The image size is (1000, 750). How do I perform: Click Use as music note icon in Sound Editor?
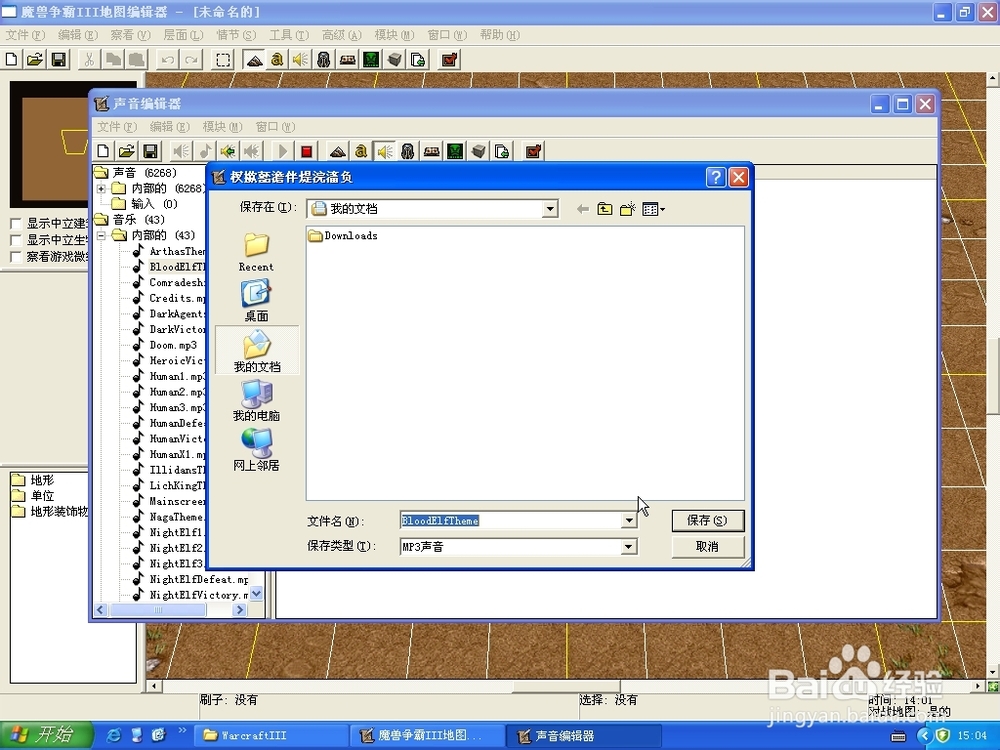(x=205, y=152)
